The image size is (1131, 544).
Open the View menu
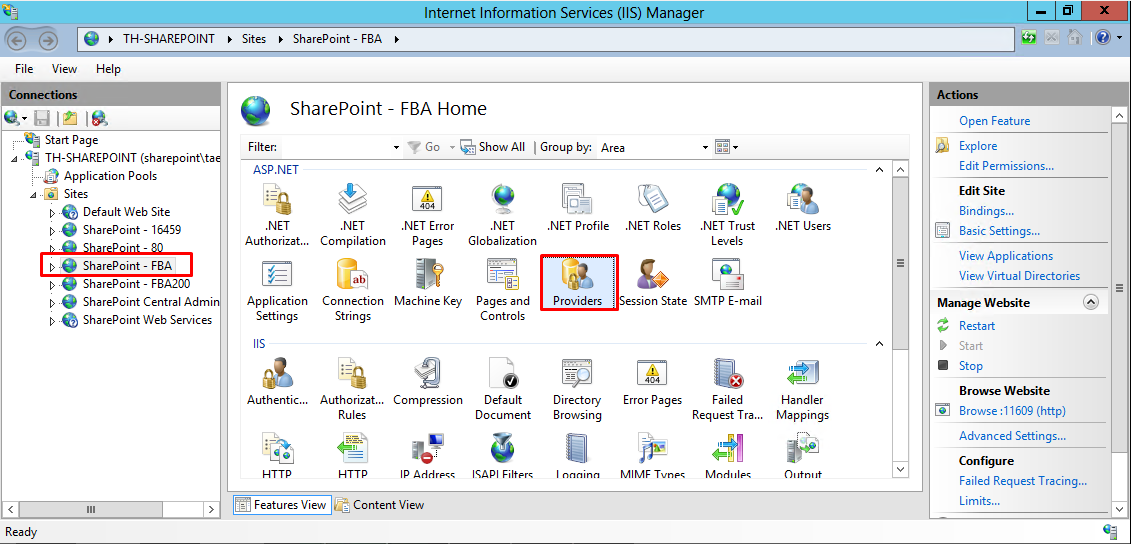point(64,69)
